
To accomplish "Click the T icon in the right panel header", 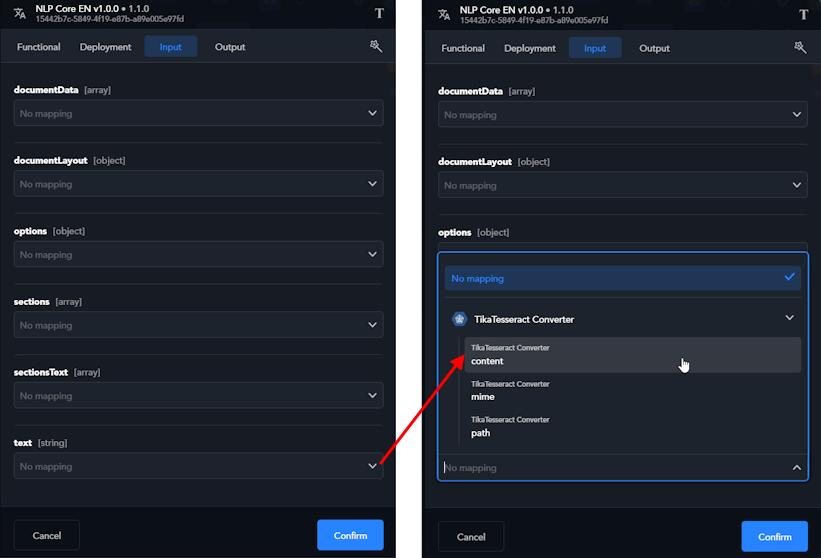I will [803, 13].
